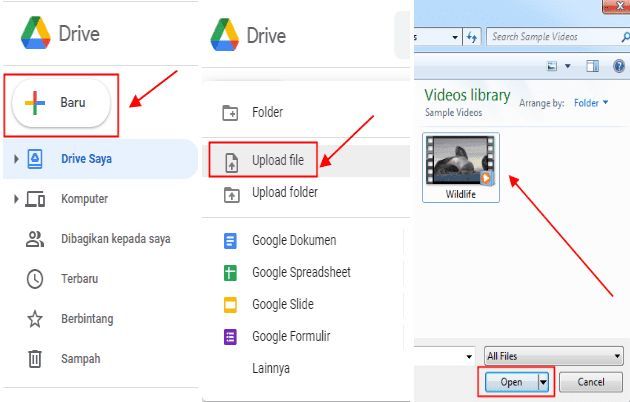Toggle the preview pane icon
Screen dimensions: 630x402
(x=593, y=66)
